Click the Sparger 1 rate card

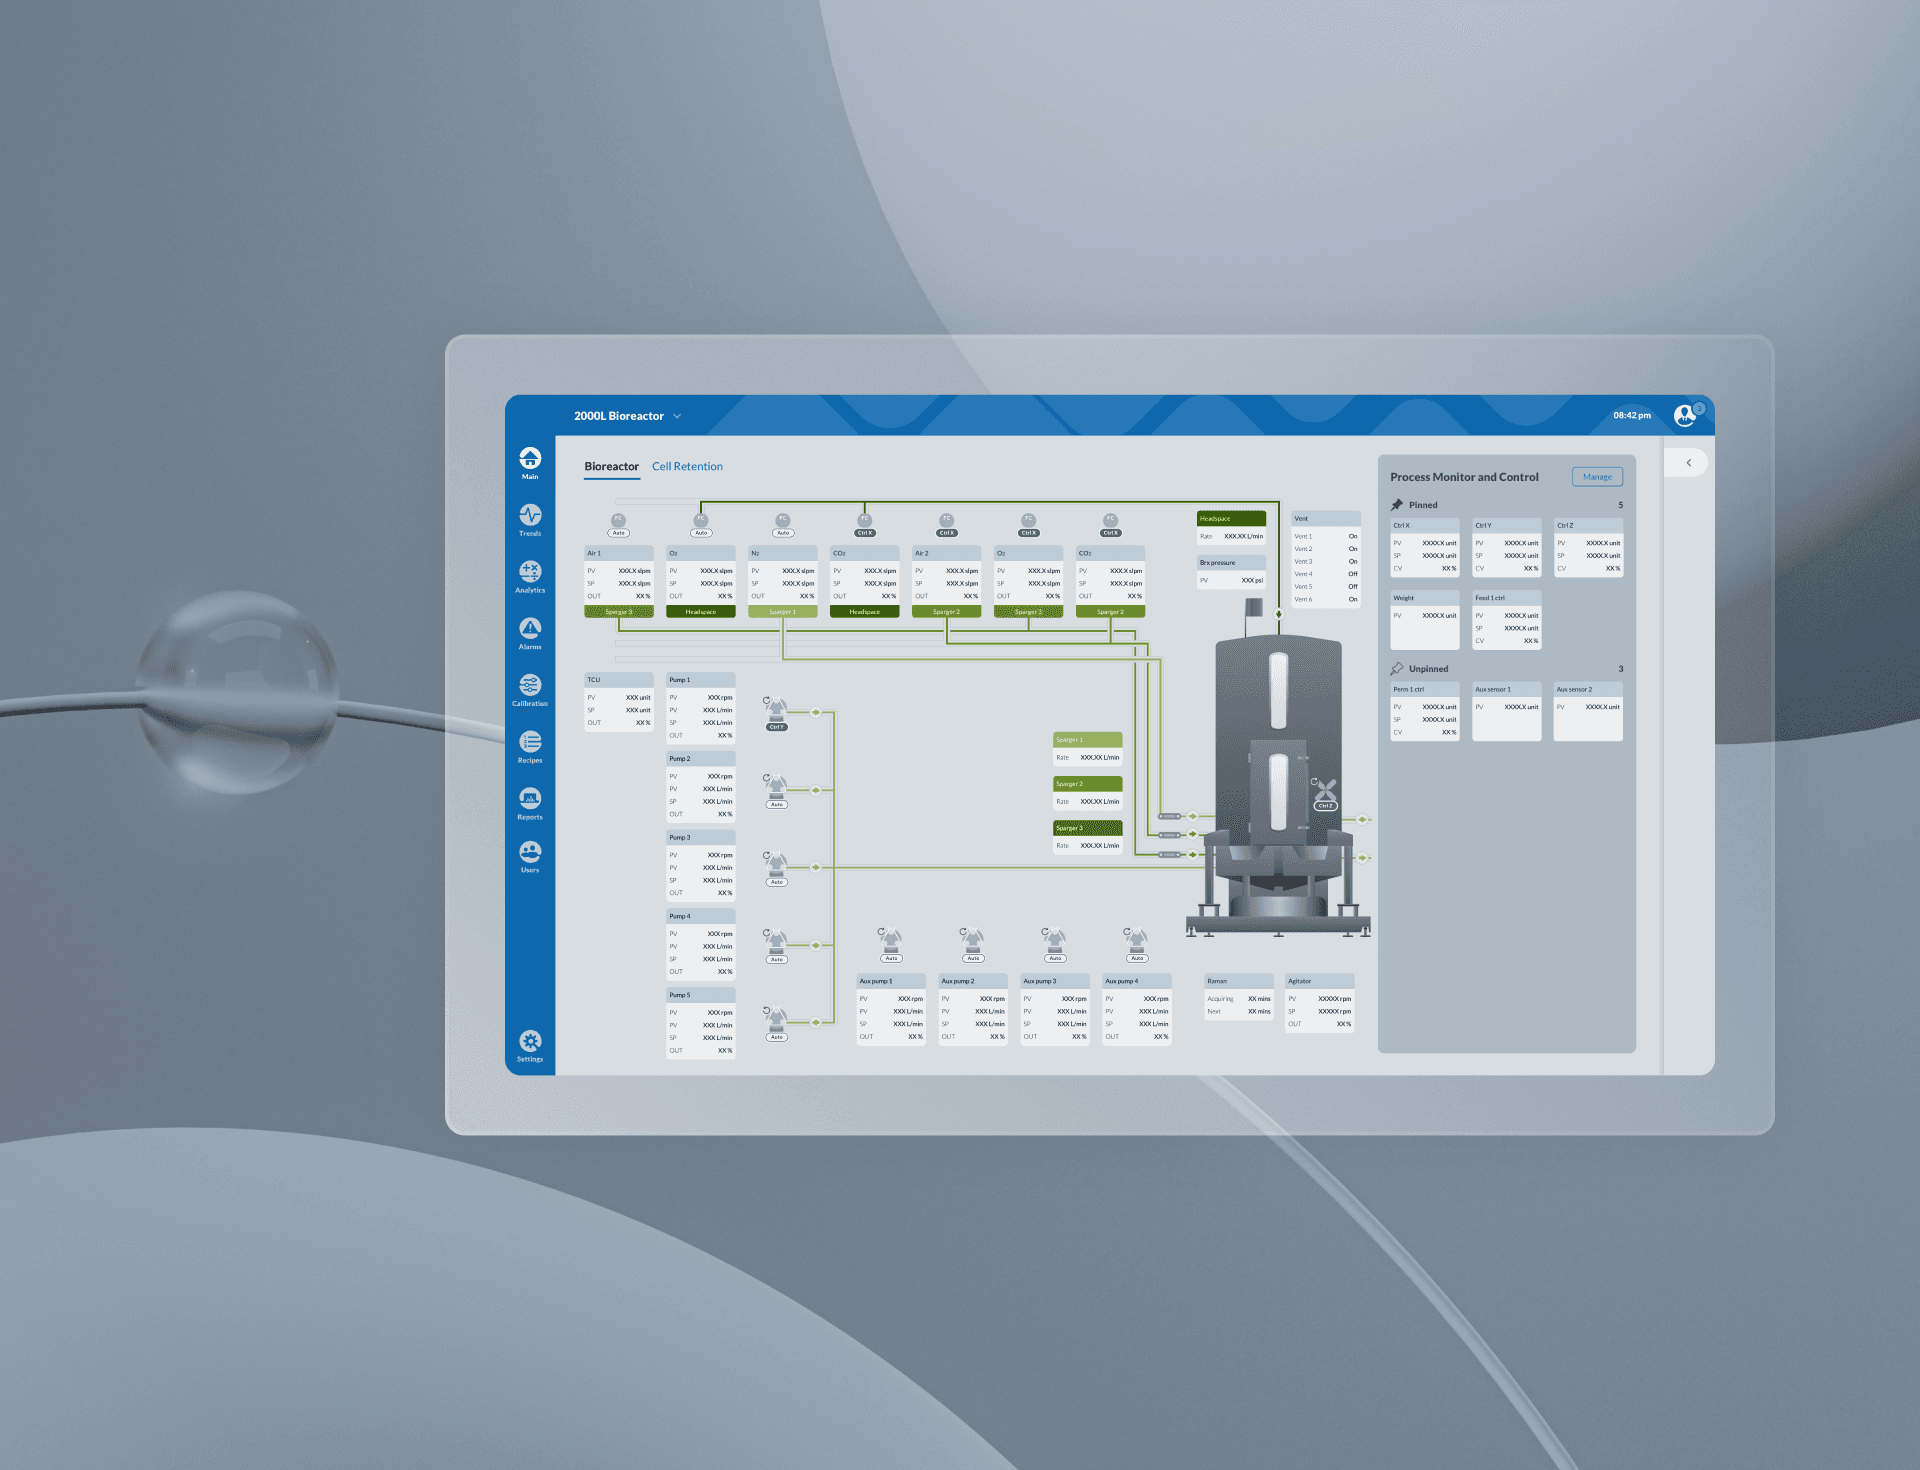pyautogui.click(x=1087, y=749)
